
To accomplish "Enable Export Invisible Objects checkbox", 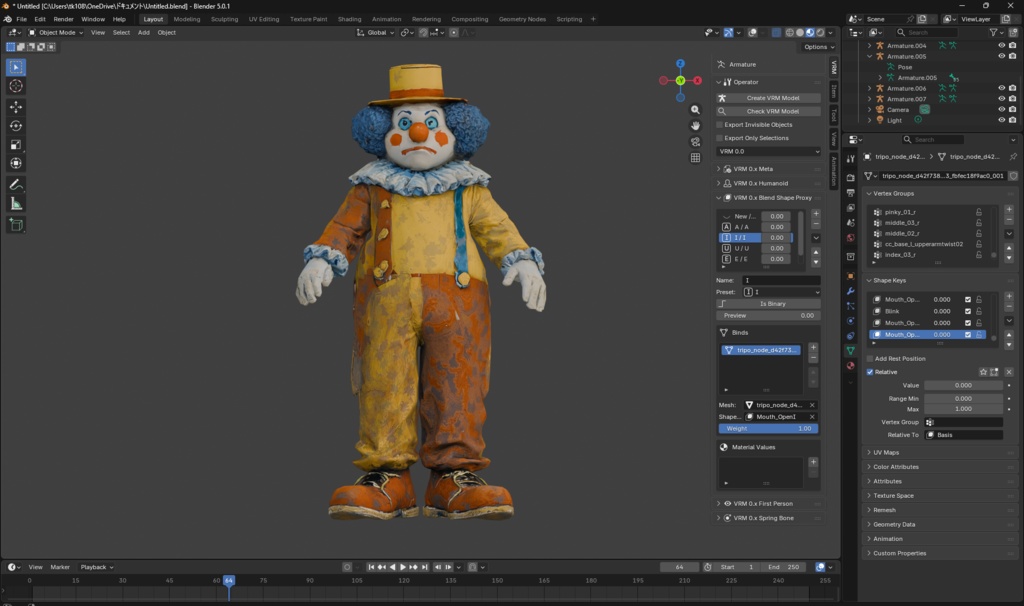I will point(720,125).
